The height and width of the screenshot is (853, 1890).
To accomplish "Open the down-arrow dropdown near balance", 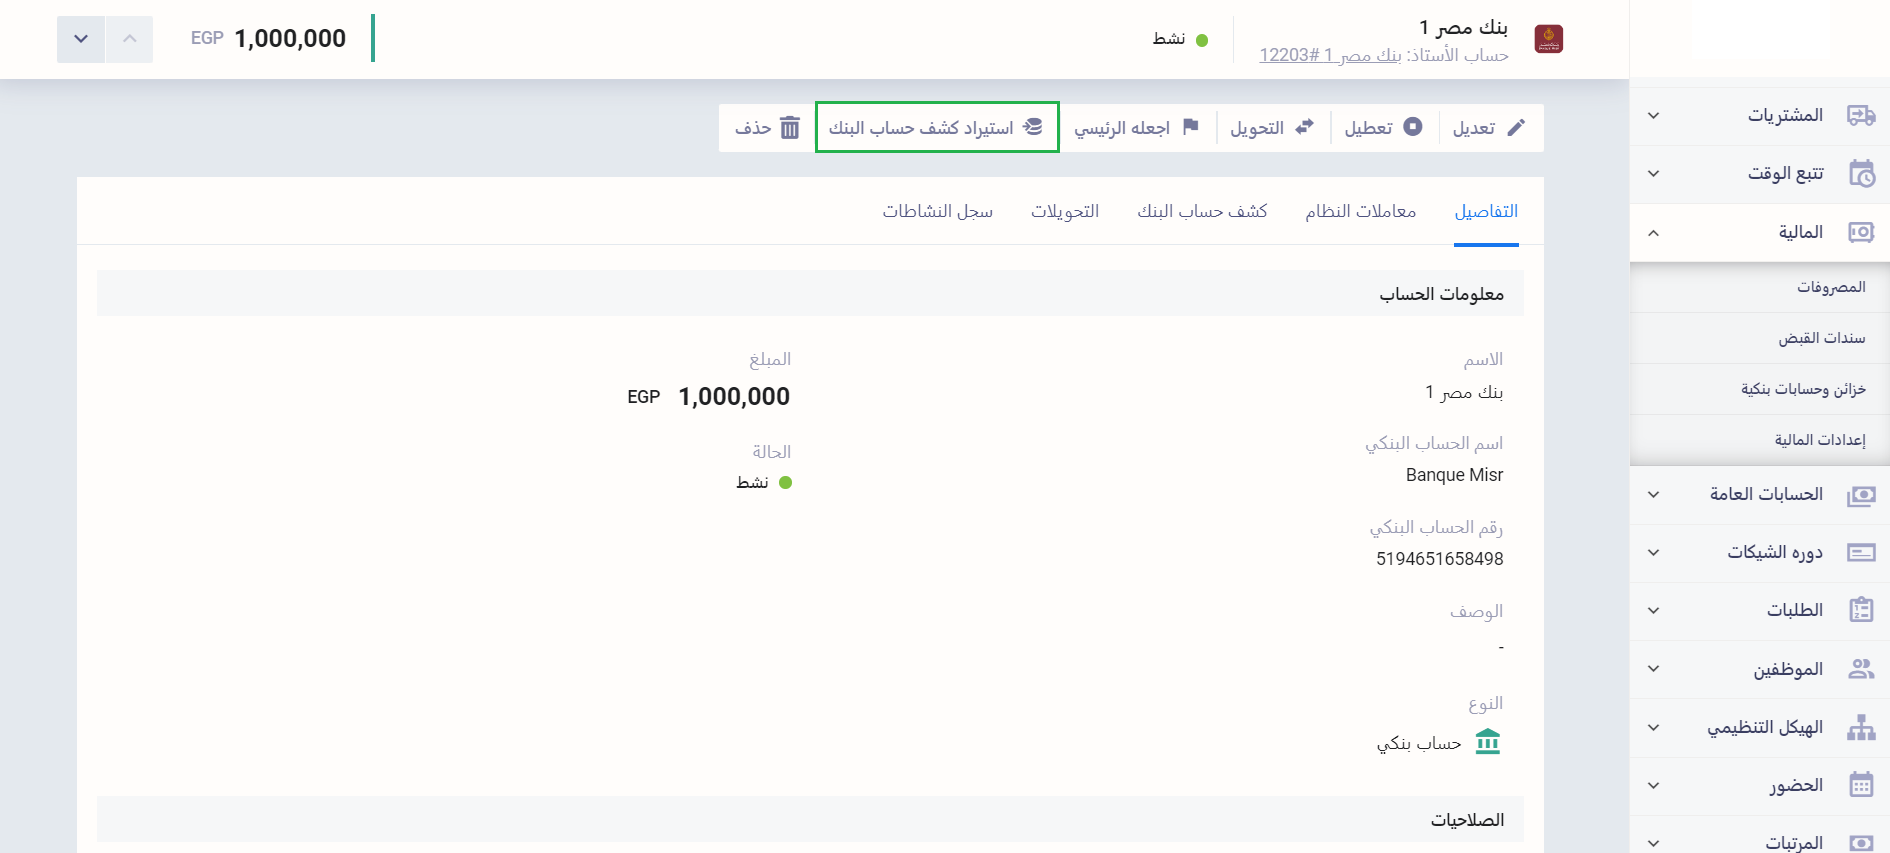I will (x=81, y=39).
